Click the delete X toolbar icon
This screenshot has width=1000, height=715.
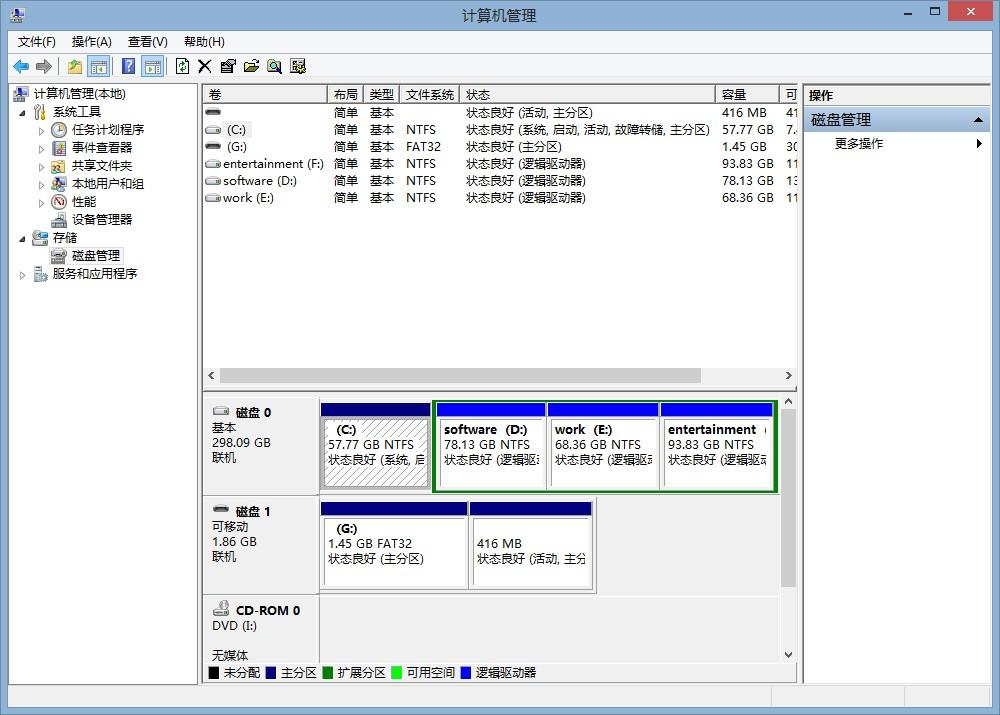point(205,66)
